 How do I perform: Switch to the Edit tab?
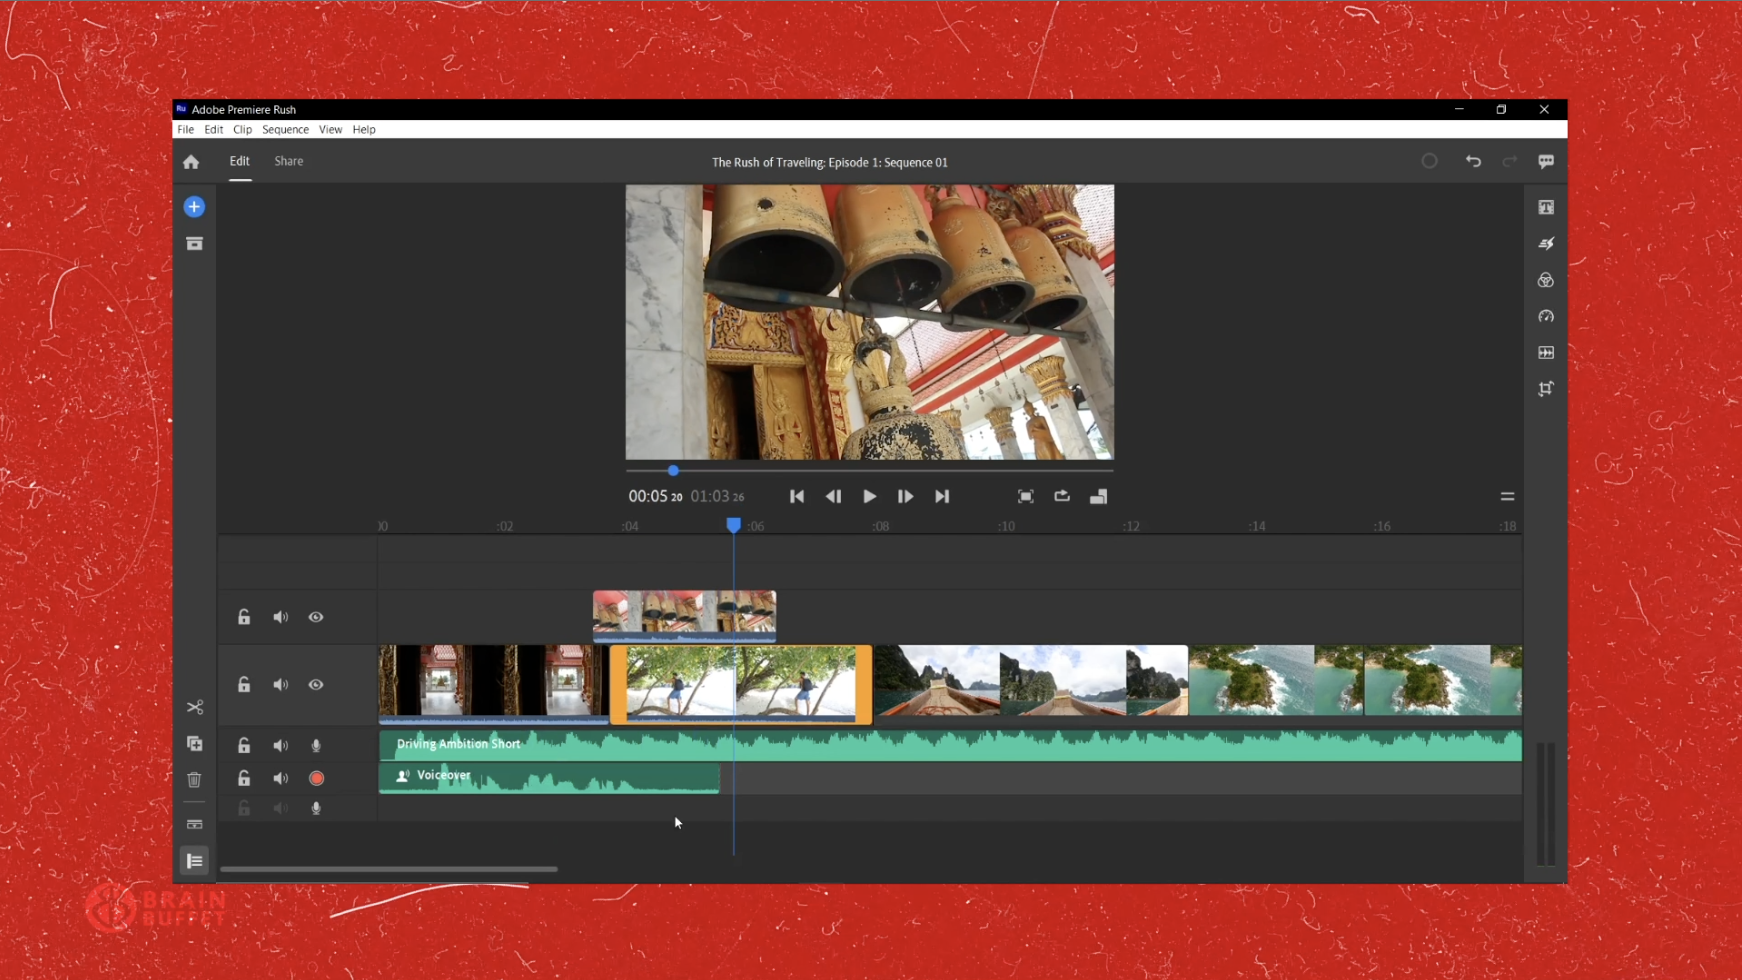[x=239, y=161]
